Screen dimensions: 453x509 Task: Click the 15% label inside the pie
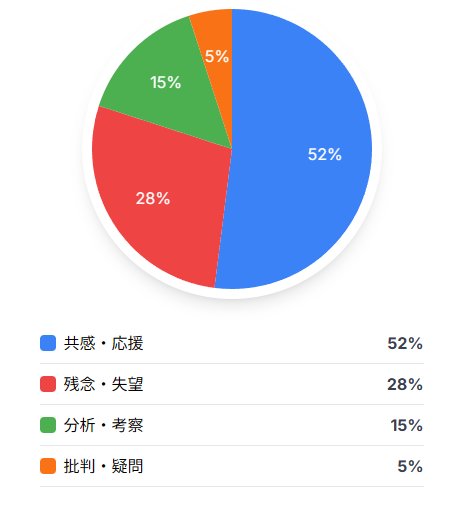click(x=166, y=83)
